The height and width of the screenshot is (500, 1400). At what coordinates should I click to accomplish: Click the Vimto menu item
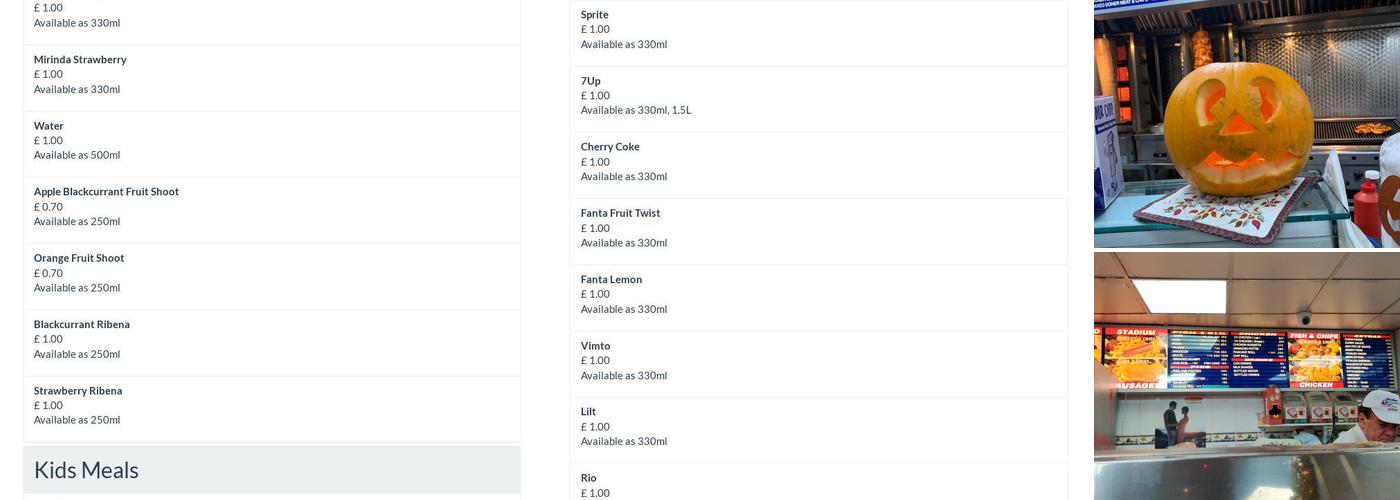coord(595,346)
